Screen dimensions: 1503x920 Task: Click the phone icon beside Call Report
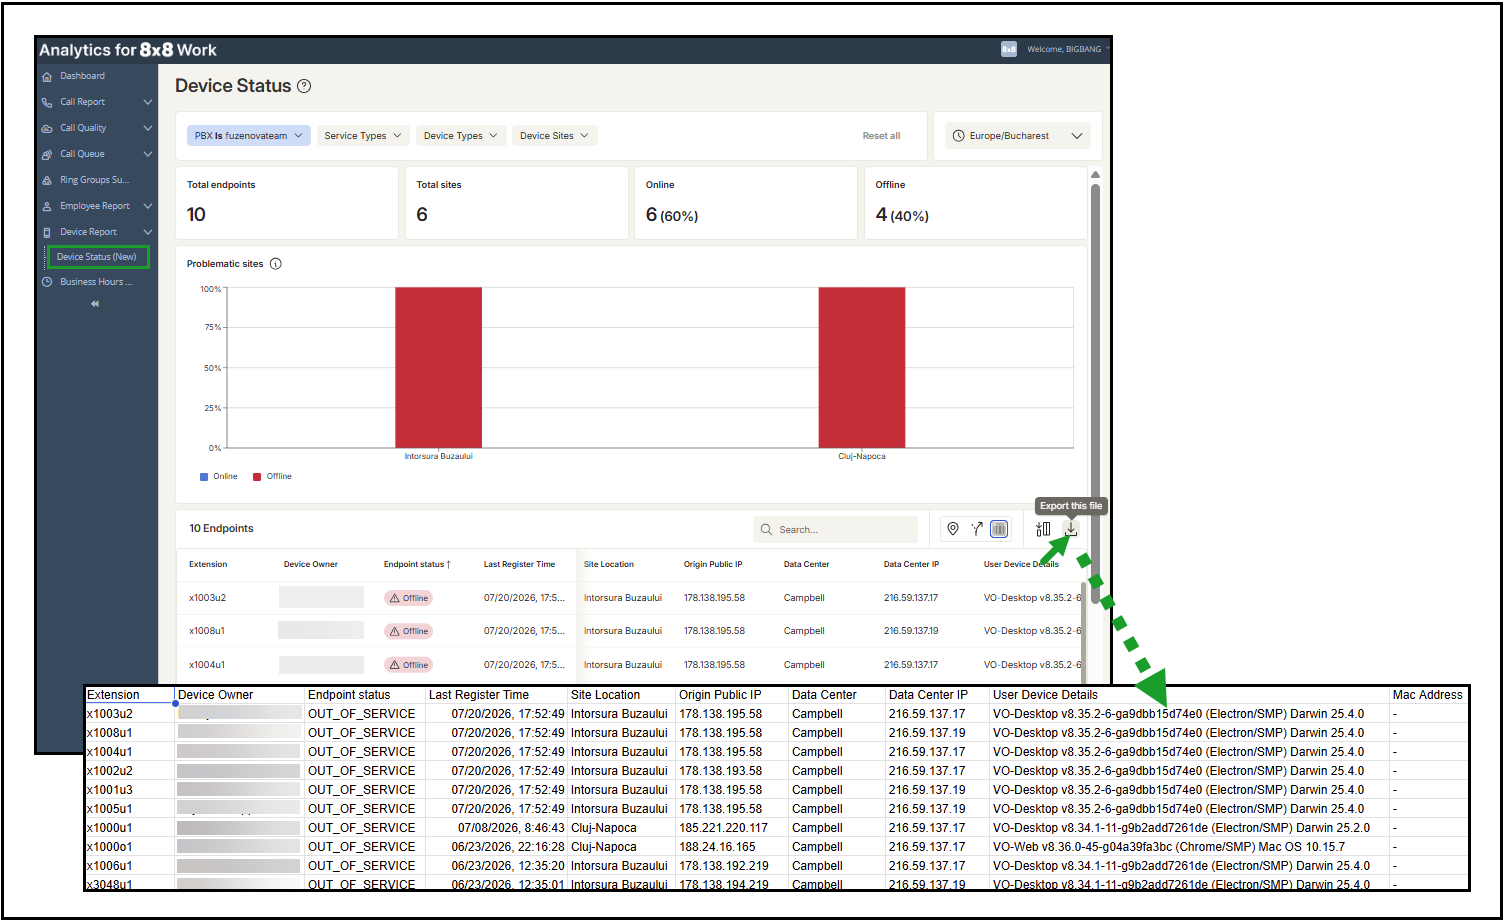tap(47, 102)
